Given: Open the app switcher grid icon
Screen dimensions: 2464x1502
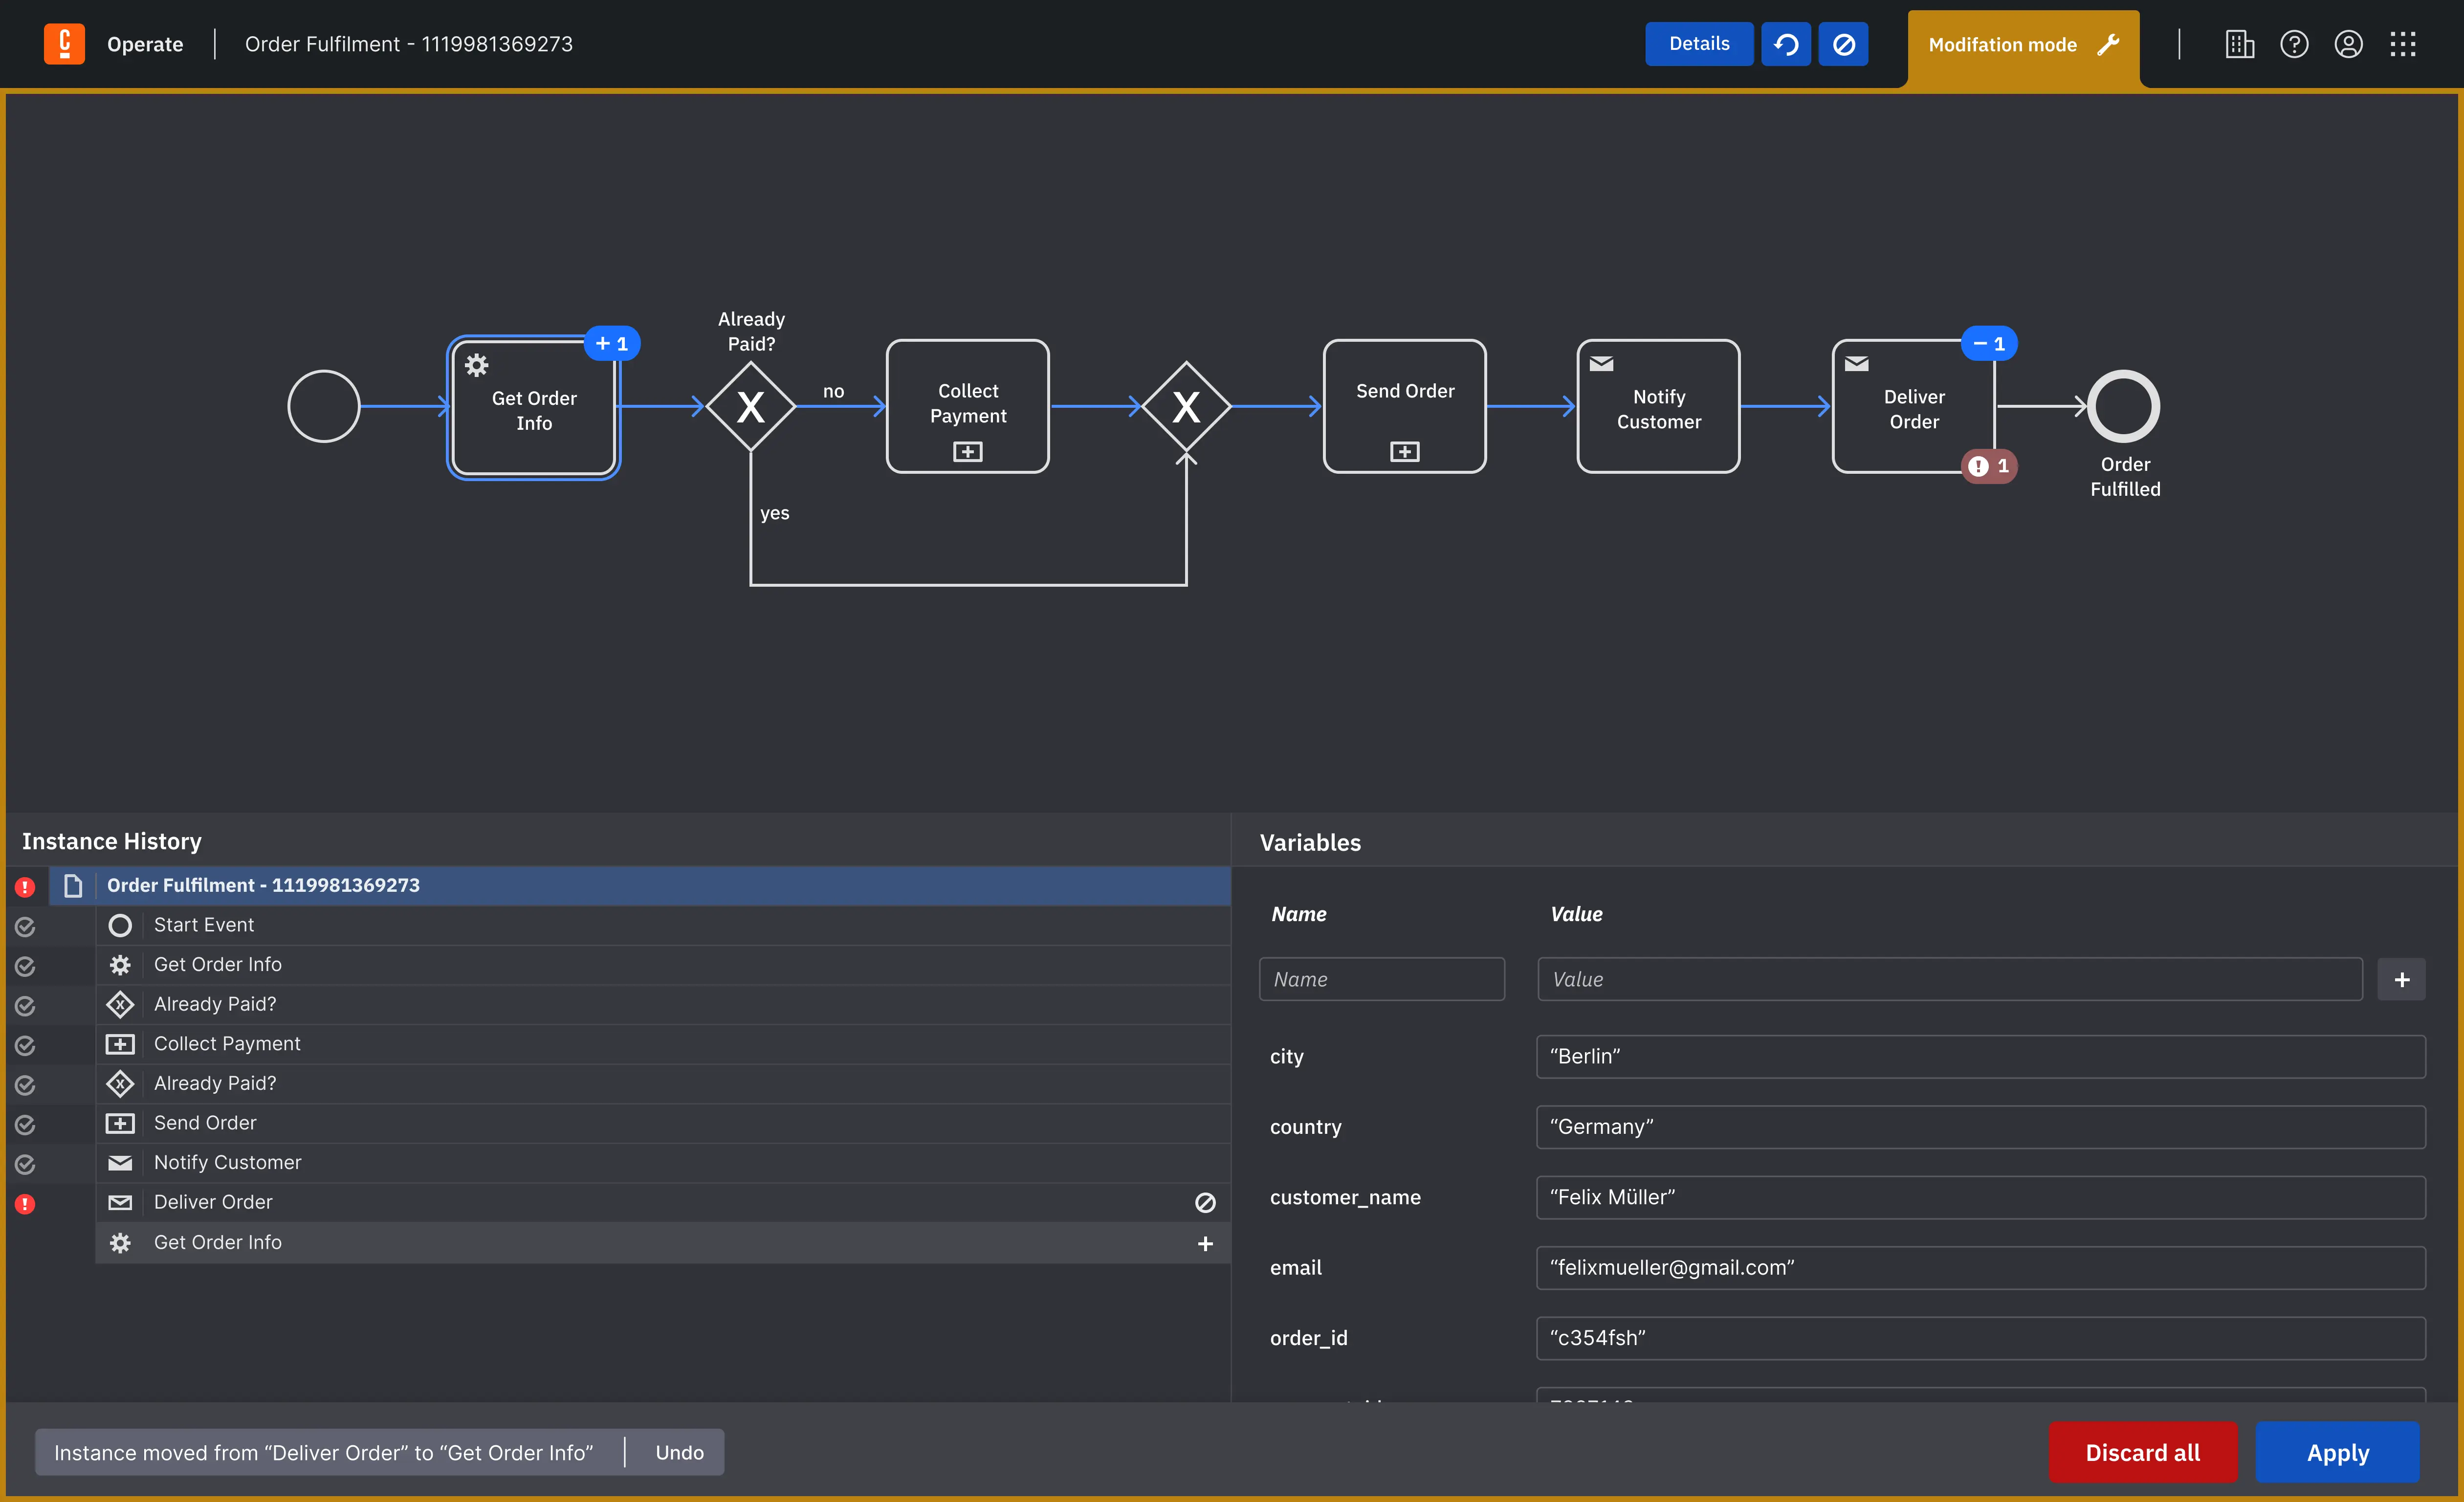Looking at the screenshot, I should point(2403,44).
